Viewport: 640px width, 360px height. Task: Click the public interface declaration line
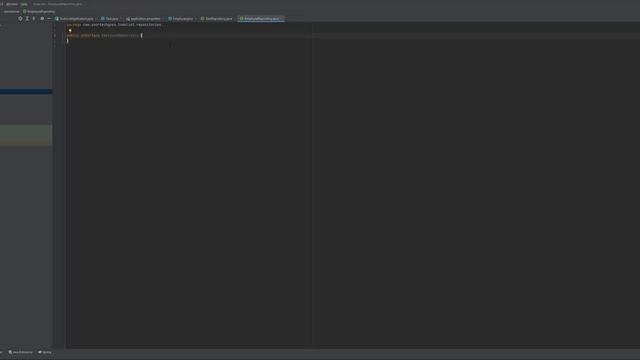pos(104,36)
